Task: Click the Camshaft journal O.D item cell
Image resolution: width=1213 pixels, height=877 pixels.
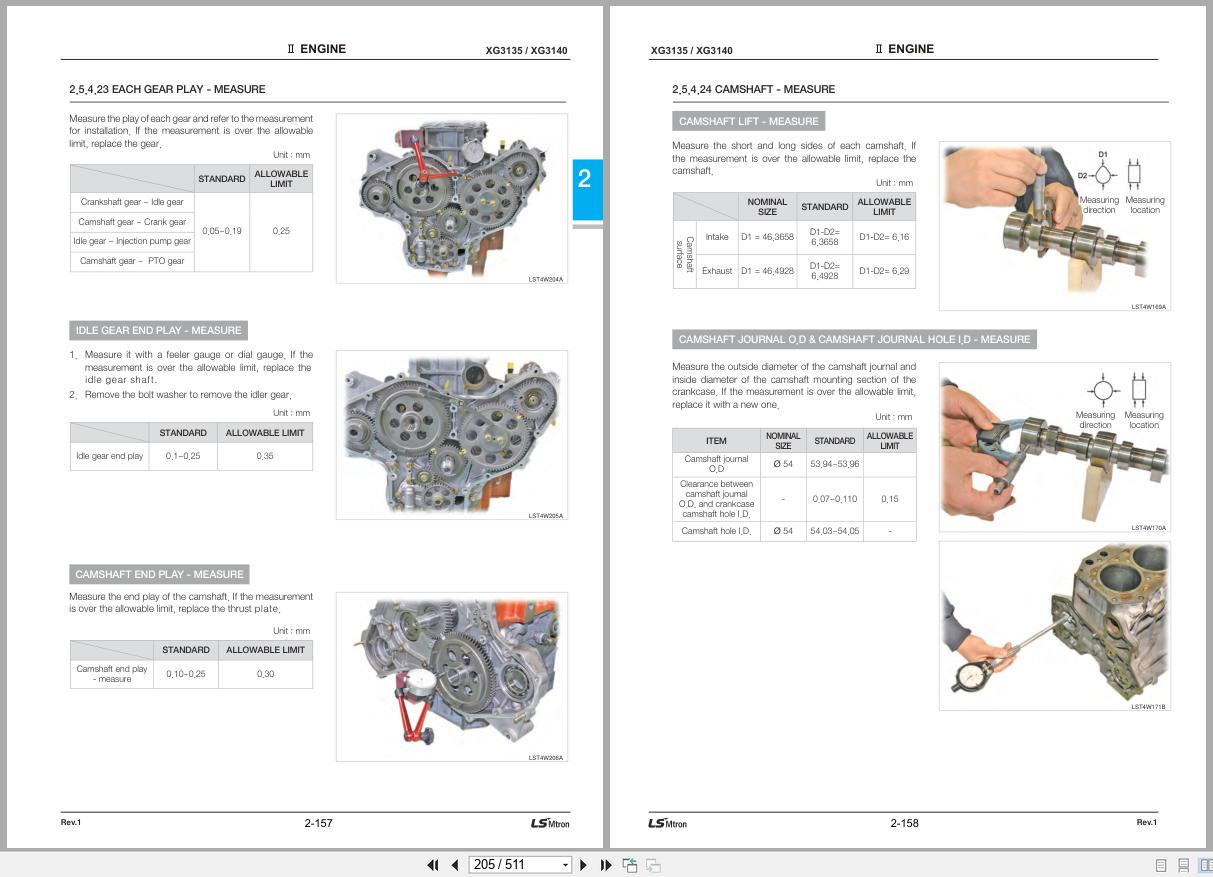Action: pos(716,464)
